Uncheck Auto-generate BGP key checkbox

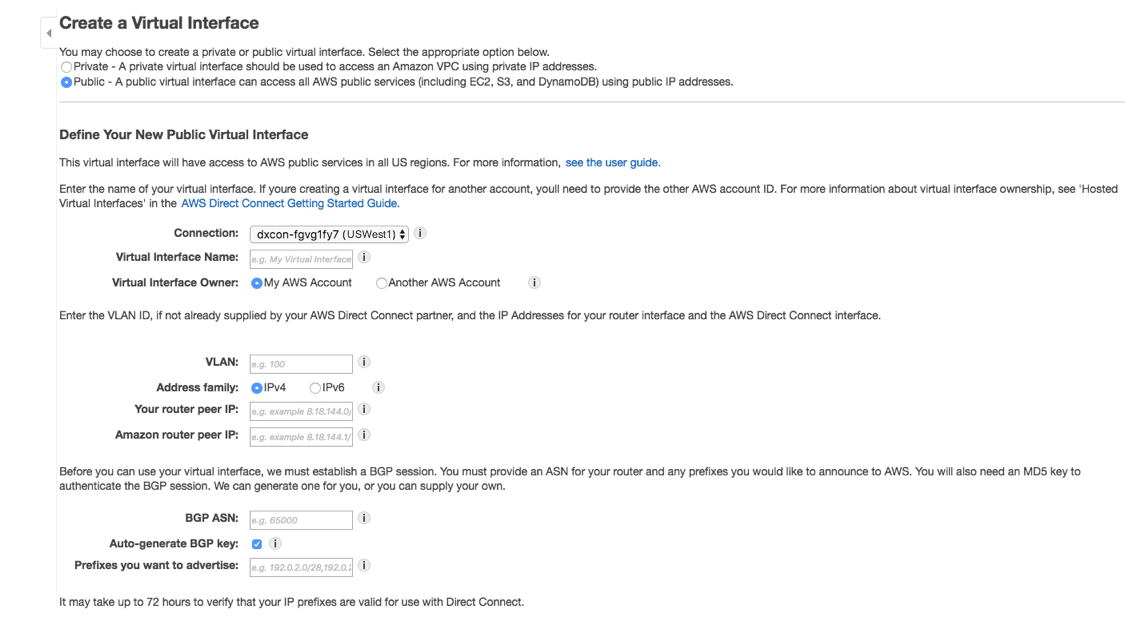click(x=257, y=544)
